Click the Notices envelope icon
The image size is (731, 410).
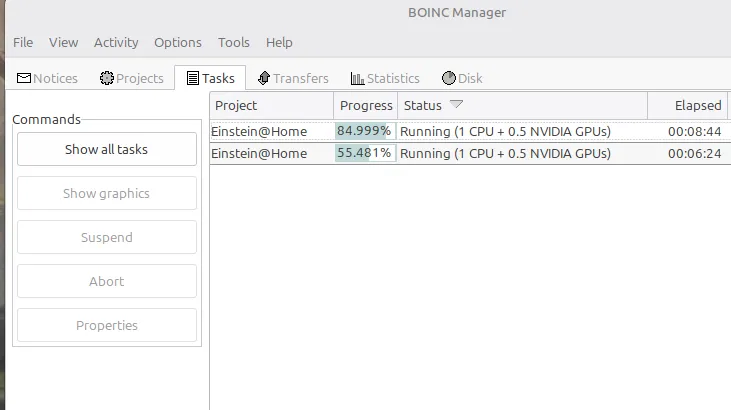(x=24, y=78)
